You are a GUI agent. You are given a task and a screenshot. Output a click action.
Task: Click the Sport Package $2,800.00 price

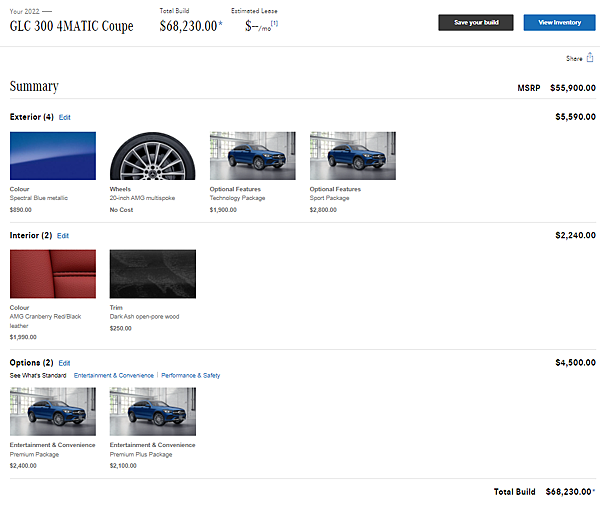pos(323,210)
